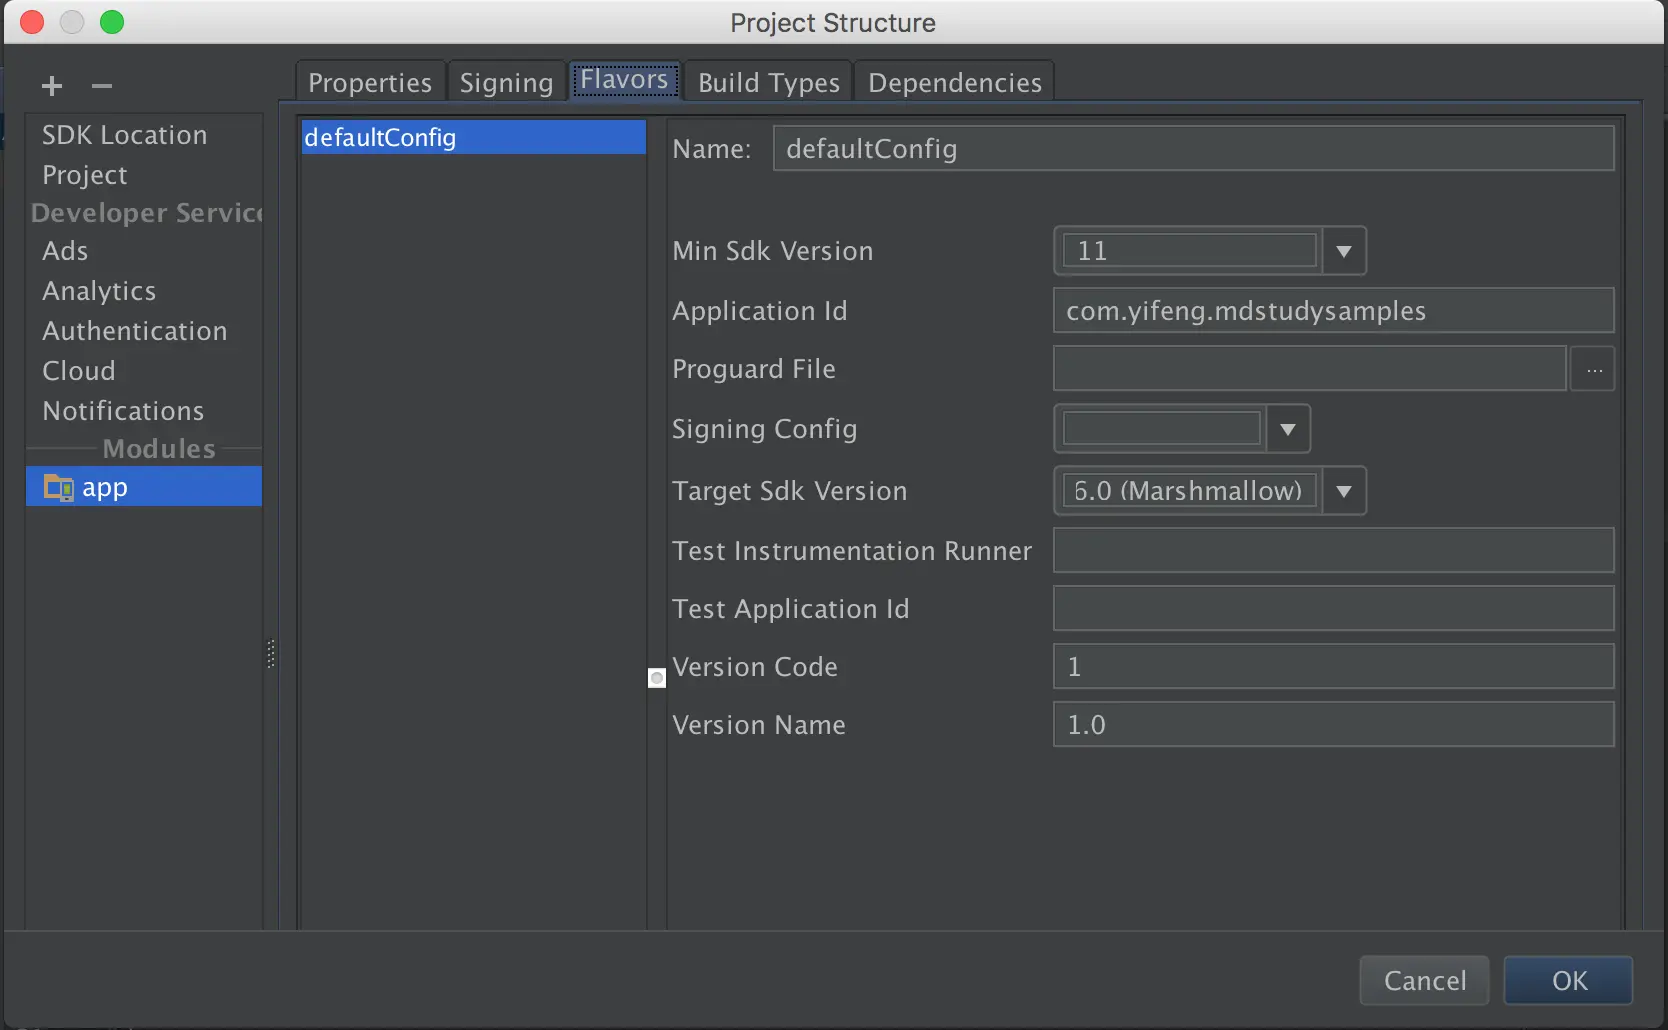Viewport: 1668px width, 1030px height.
Task: Click the sidebar splitter handle dots
Action: coord(271,654)
